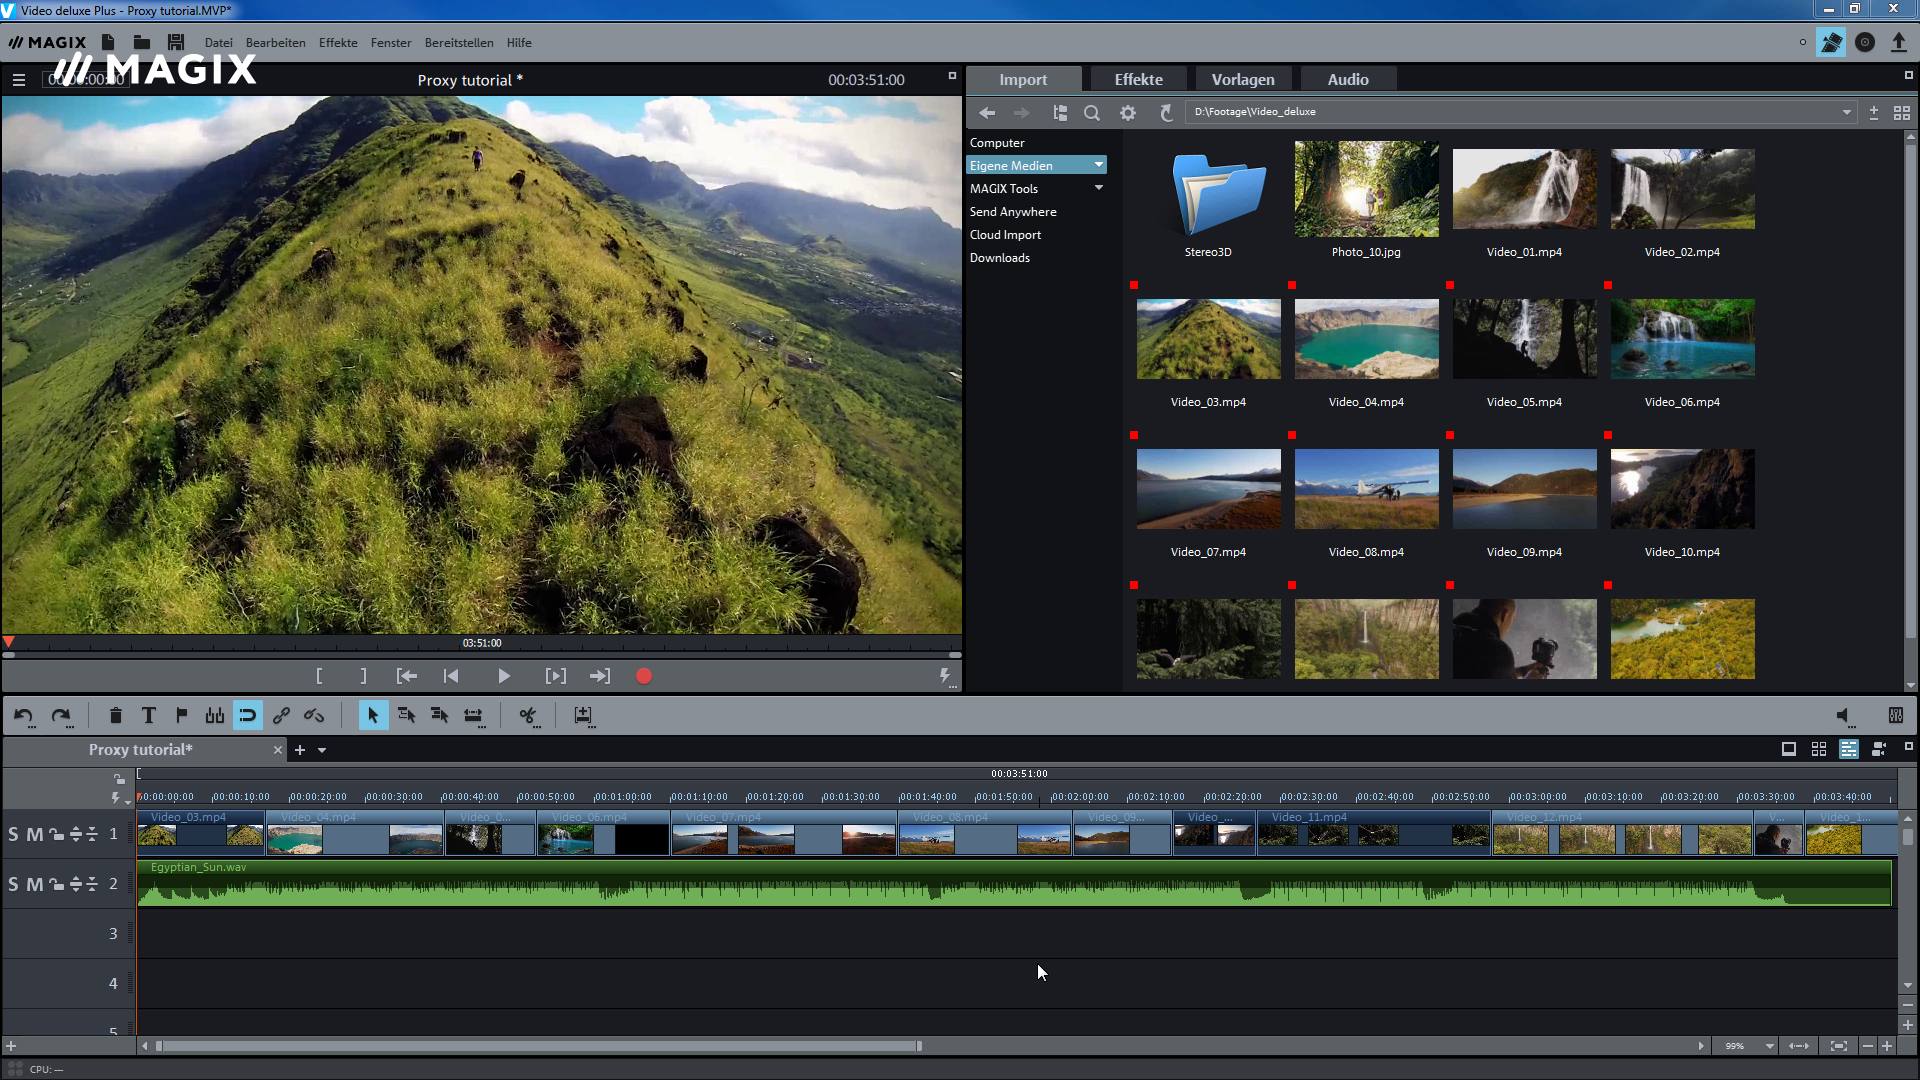
Task: Click the scissors cut icon
Action: (528, 716)
